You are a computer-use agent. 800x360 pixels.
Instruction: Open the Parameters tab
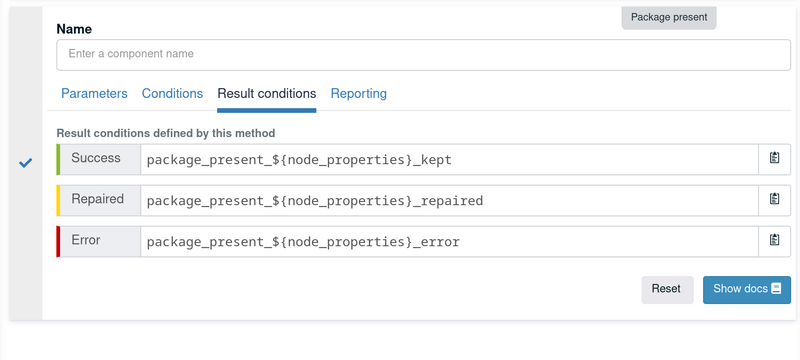[94, 94]
